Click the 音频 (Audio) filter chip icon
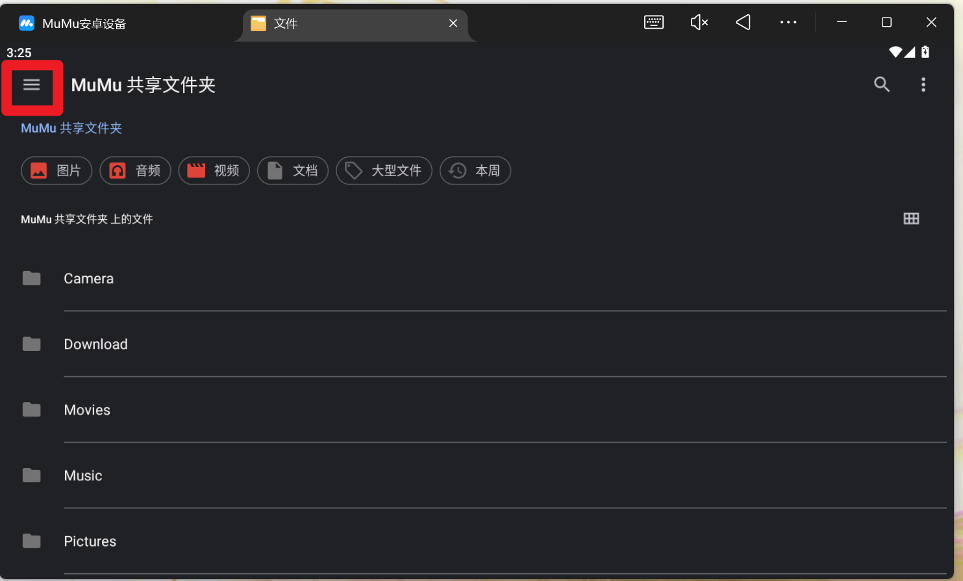This screenshot has width=963, height=581. click(117, 170)
